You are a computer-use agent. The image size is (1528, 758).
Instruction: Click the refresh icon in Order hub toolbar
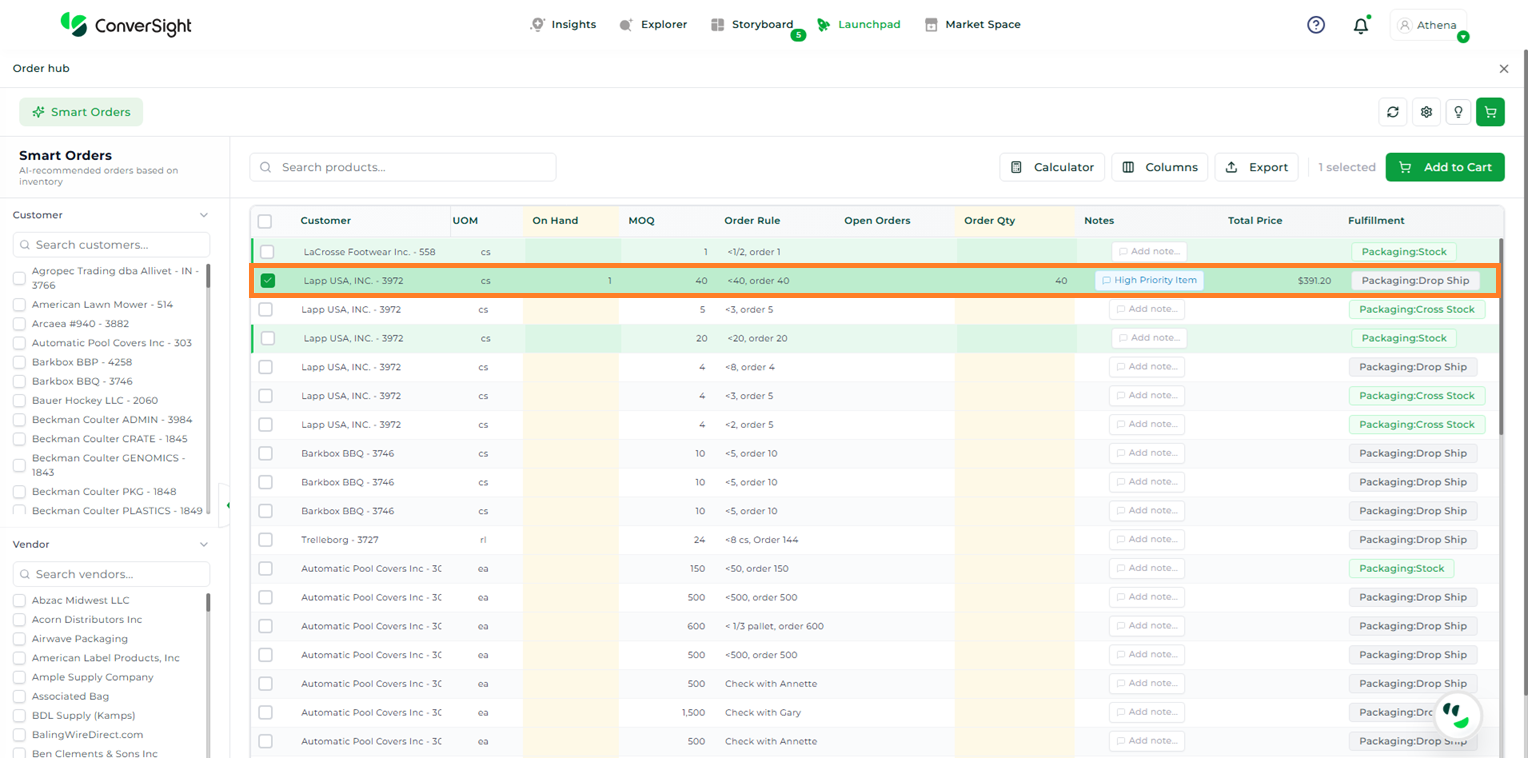pyautogui.click(x=1393, y=112)
